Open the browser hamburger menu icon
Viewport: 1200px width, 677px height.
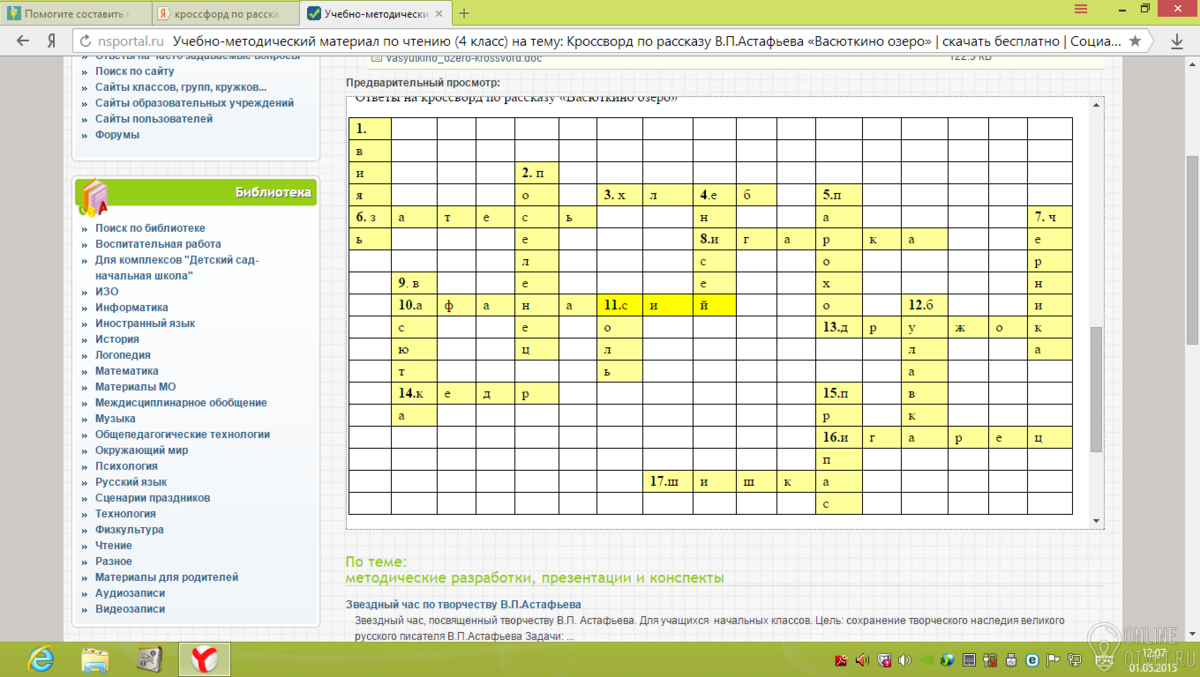[x=1081, y=9]
